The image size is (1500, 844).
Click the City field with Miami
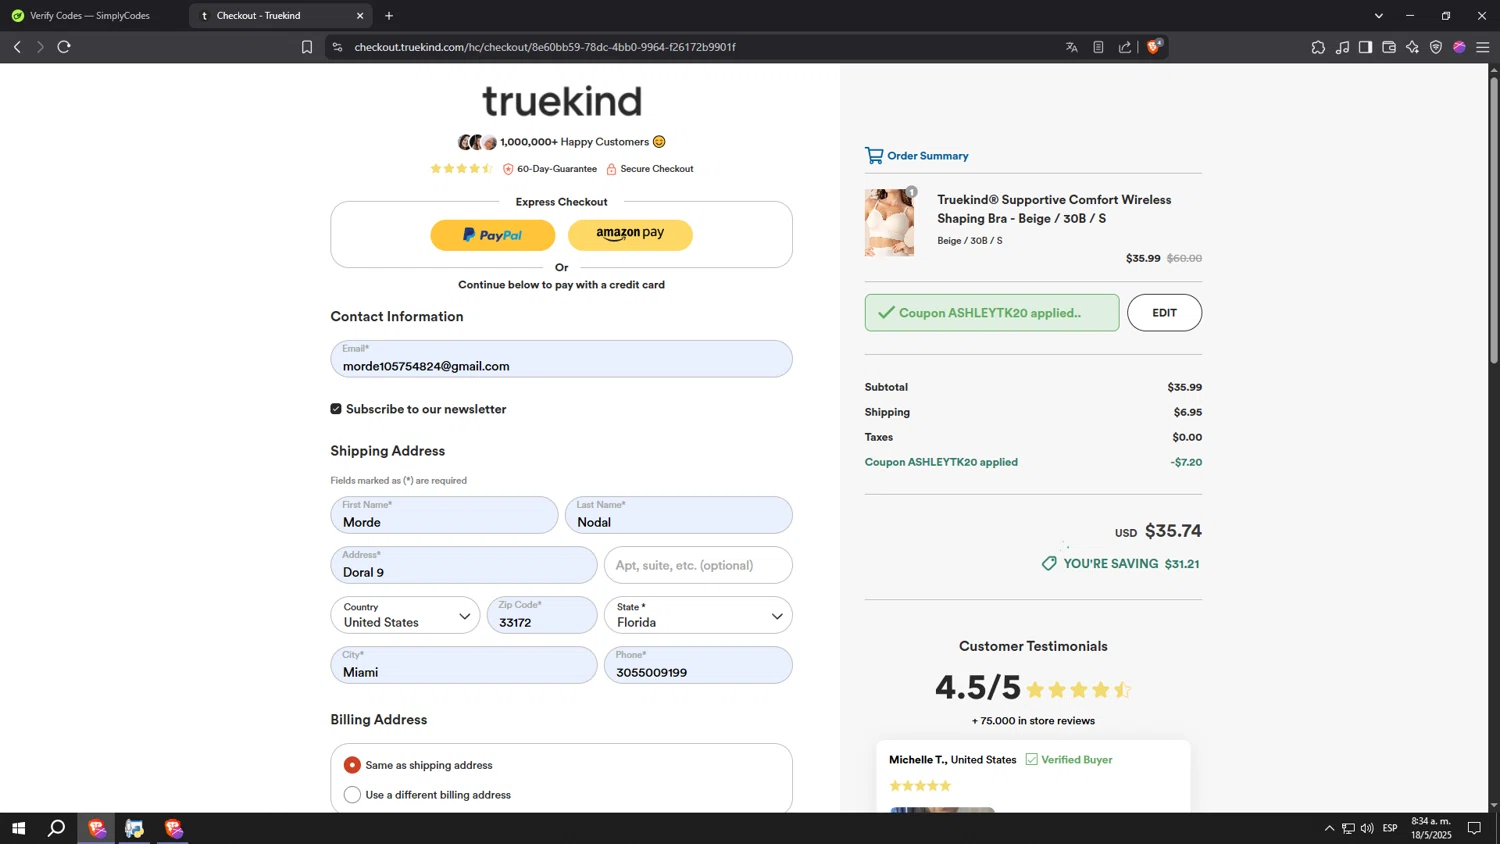[x=464, y=665]
